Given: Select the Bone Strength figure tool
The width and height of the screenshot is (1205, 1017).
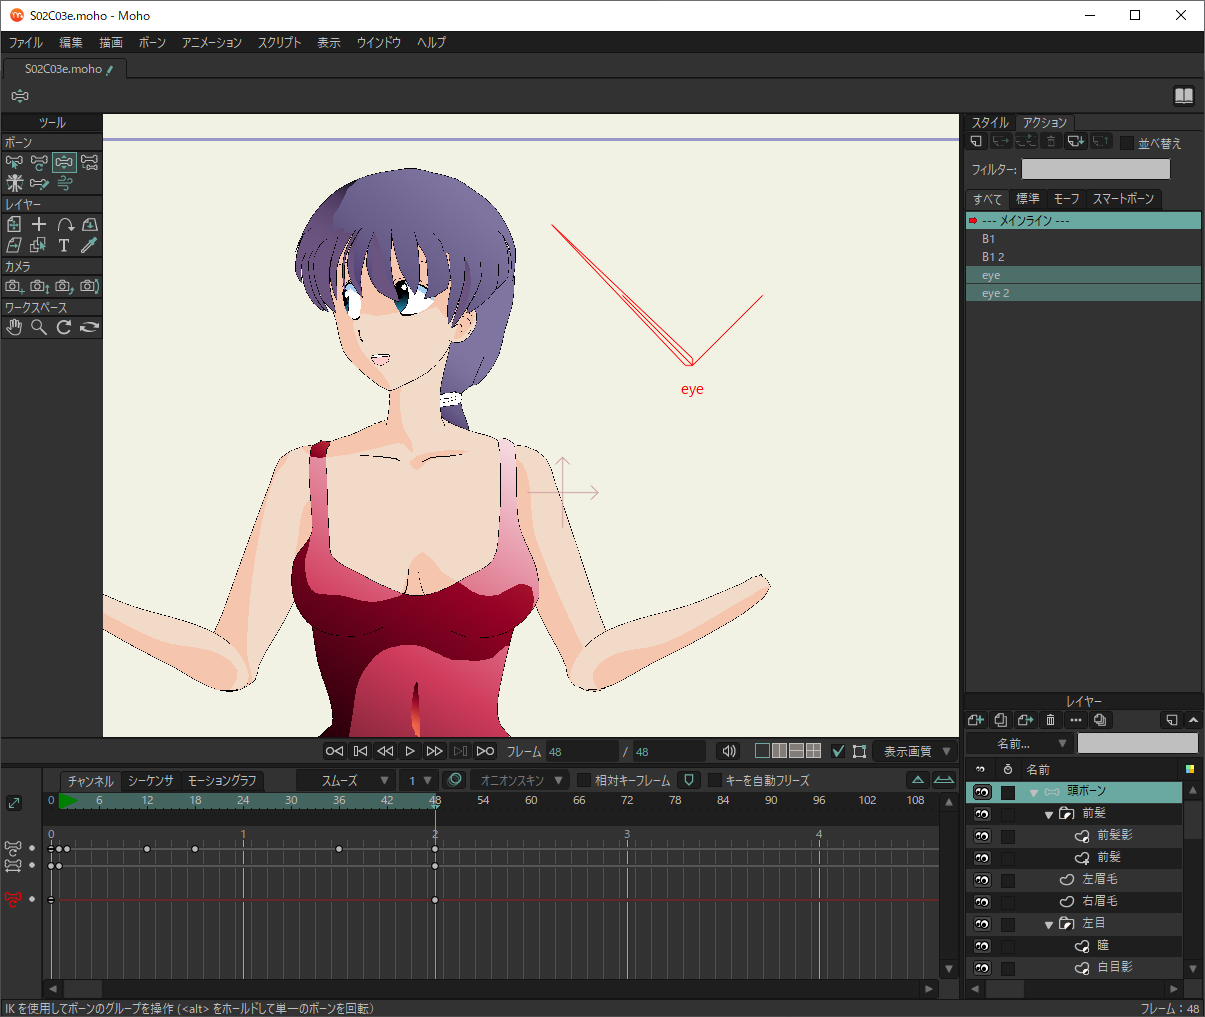Looking at the screenshot, I should pyautogui.click(x=14, y=183).
